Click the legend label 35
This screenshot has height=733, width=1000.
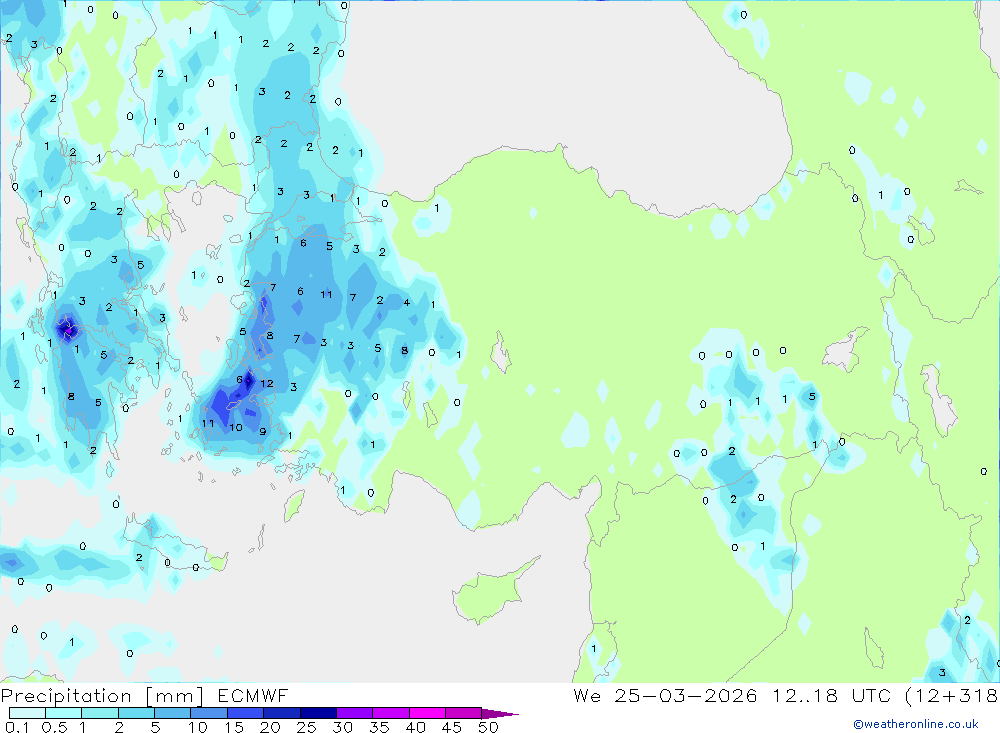[379, 727]
